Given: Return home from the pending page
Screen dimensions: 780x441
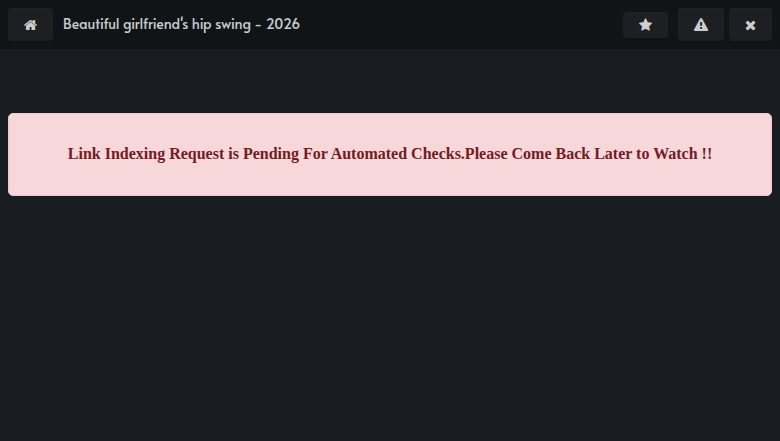Looking at the screenshot, I should [x=30, y=25].
